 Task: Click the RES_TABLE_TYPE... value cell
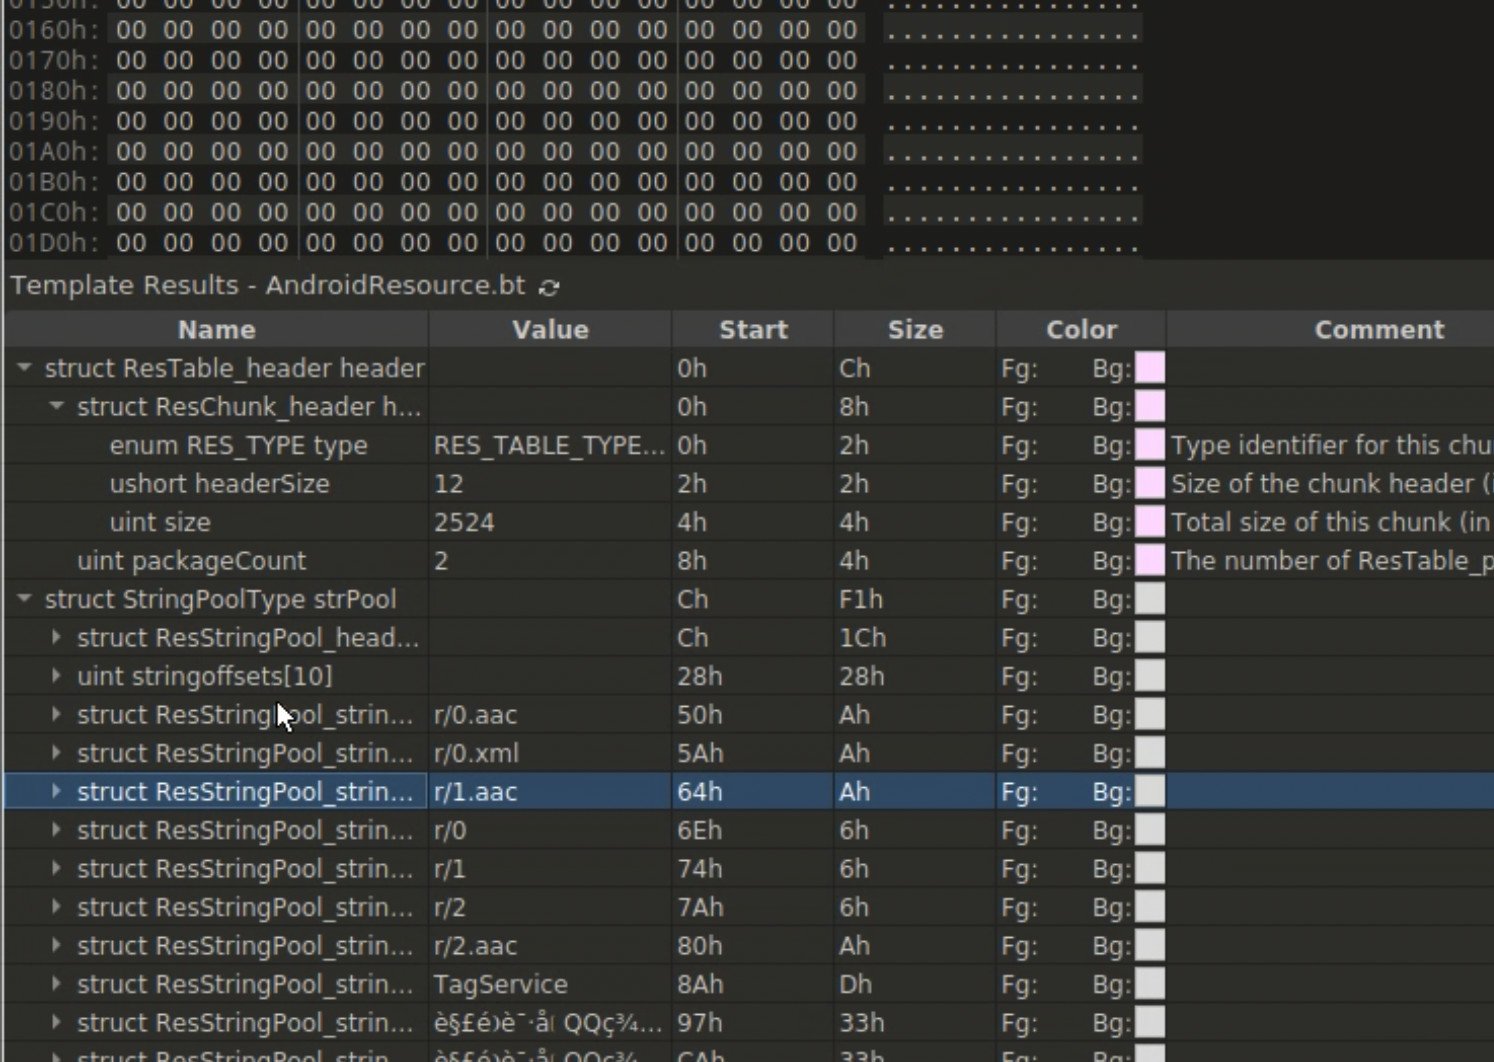549,445
